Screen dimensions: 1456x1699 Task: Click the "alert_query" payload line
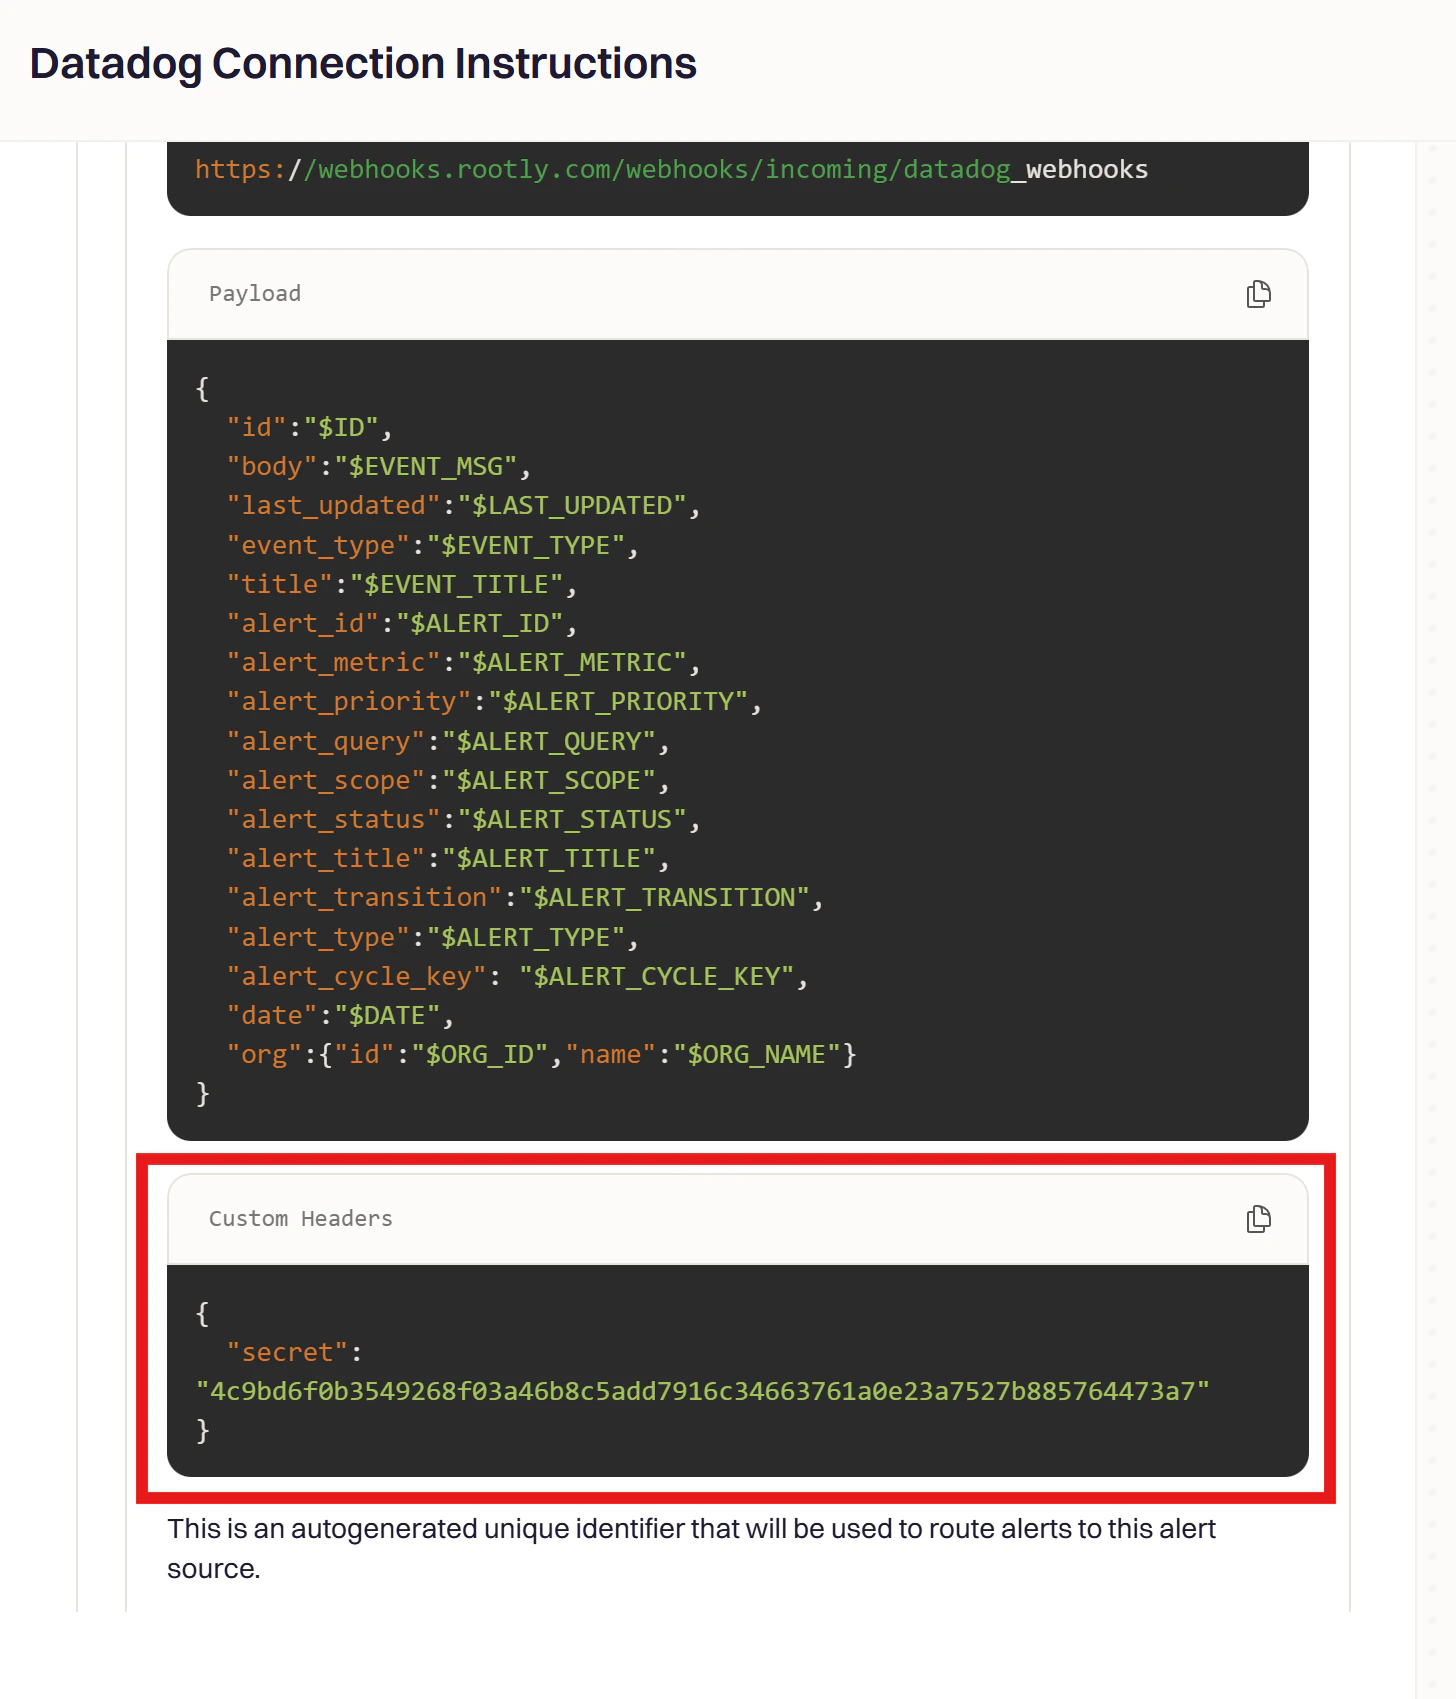[448, 741]
